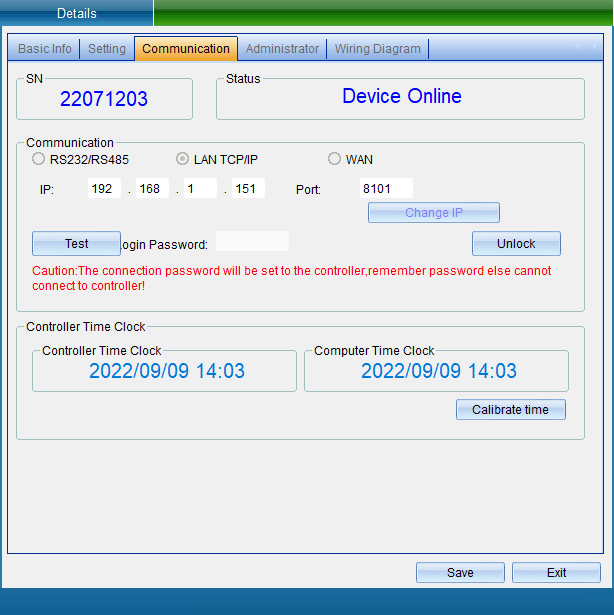Switch to the Setting tab
The image size is (614, 615).
(x=107, y=49)
